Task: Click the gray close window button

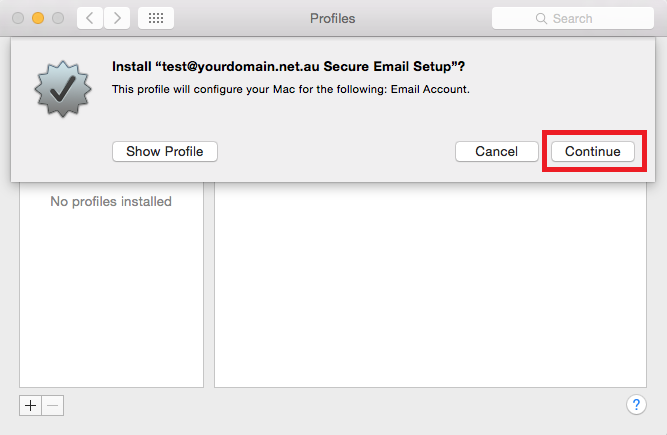Action: click(18, 18)
